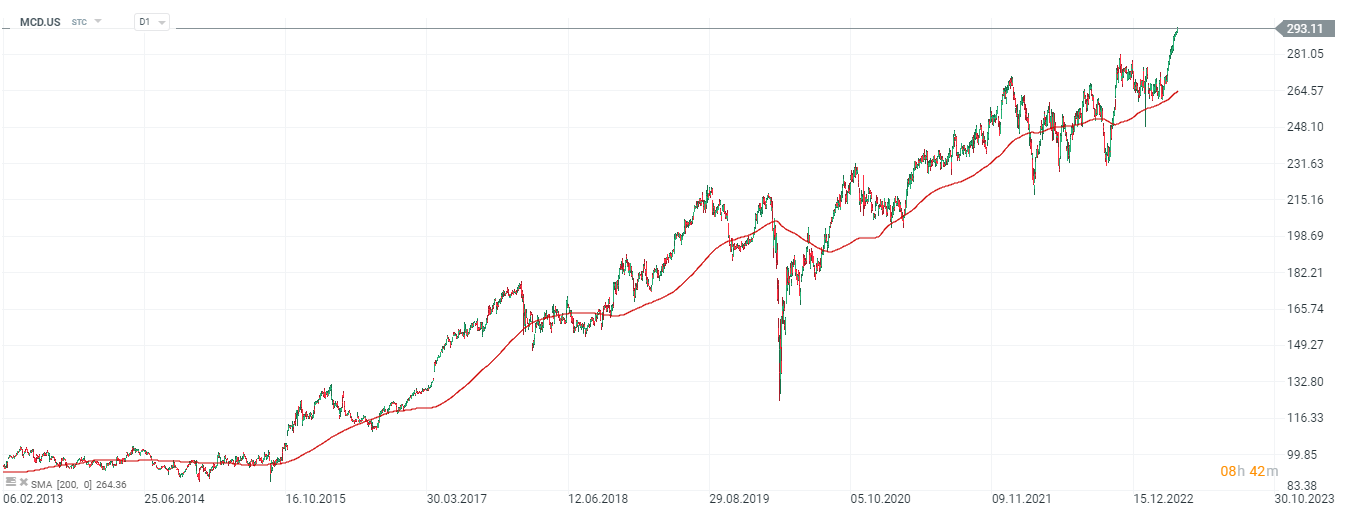Click the 132.80 level on the price axis

click(1303, 382)
